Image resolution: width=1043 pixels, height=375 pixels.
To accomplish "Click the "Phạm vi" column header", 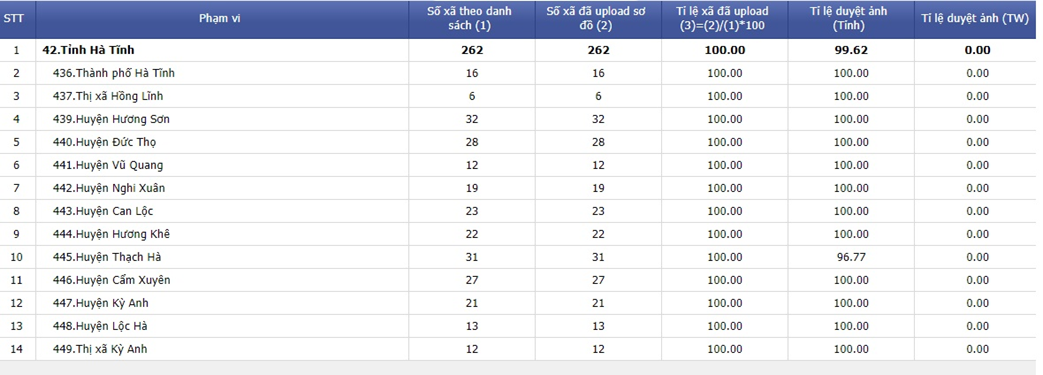I will [220, 19].
